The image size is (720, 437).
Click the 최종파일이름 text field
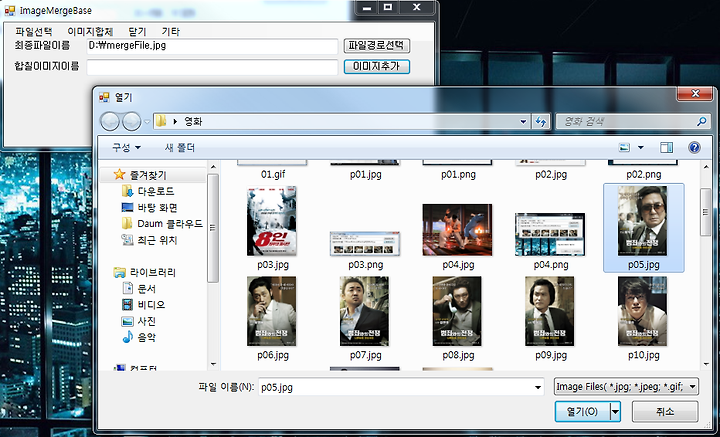point(213,46)
